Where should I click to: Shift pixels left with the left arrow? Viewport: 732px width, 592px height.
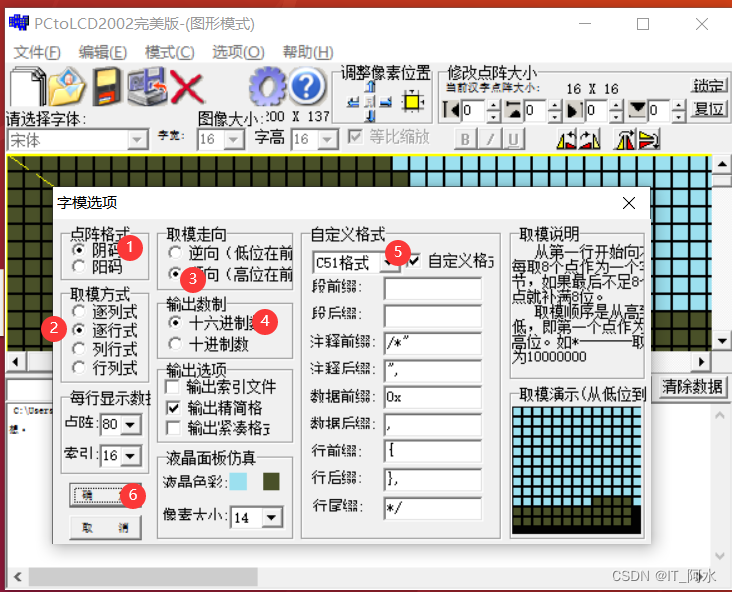coord(354,102)
